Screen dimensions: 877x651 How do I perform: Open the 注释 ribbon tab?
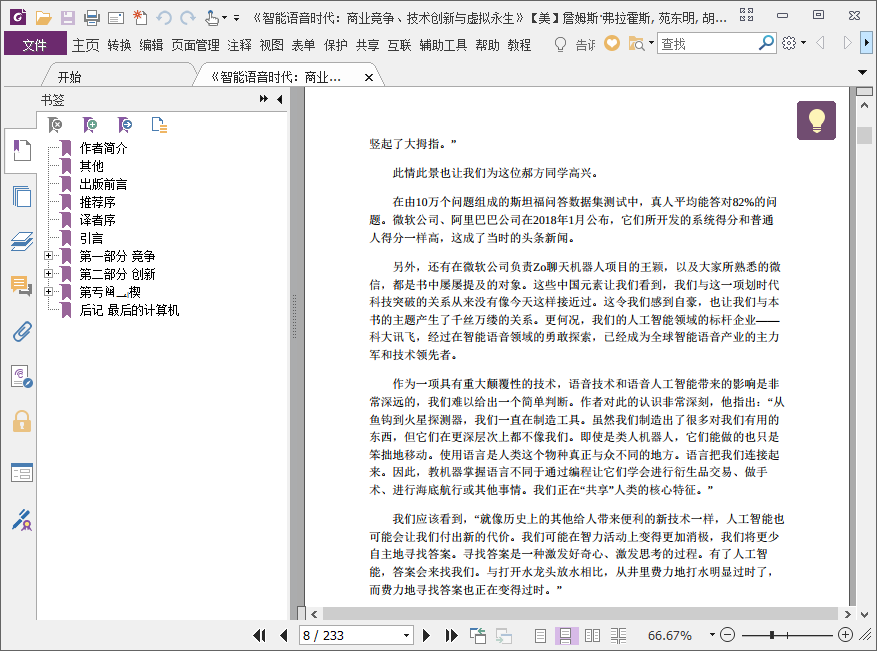pyautogui.click(x=239, y=45)
